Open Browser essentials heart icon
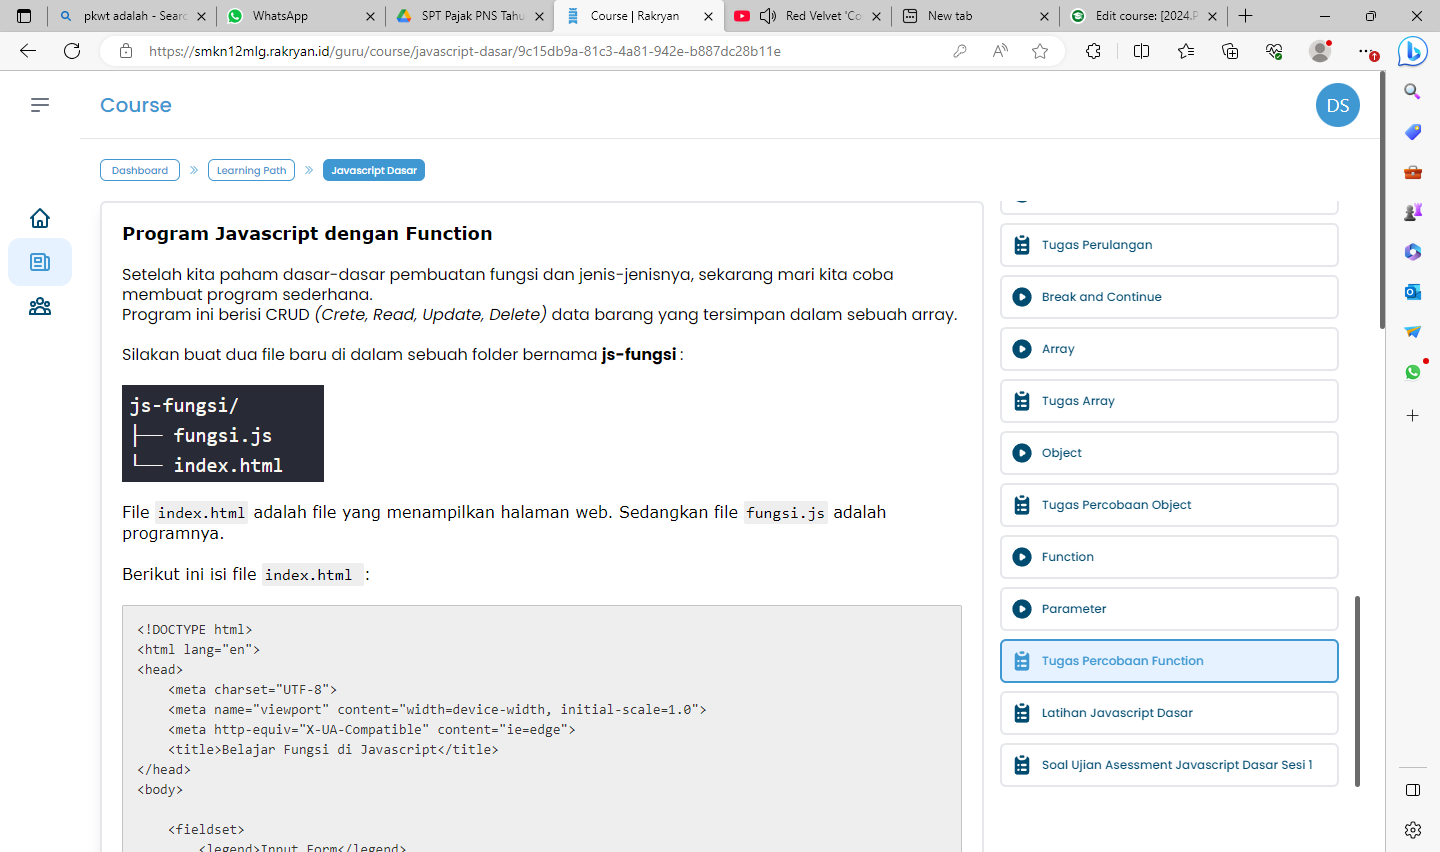Screen dimensions: 1440x852 click(x=1274, y=51)
